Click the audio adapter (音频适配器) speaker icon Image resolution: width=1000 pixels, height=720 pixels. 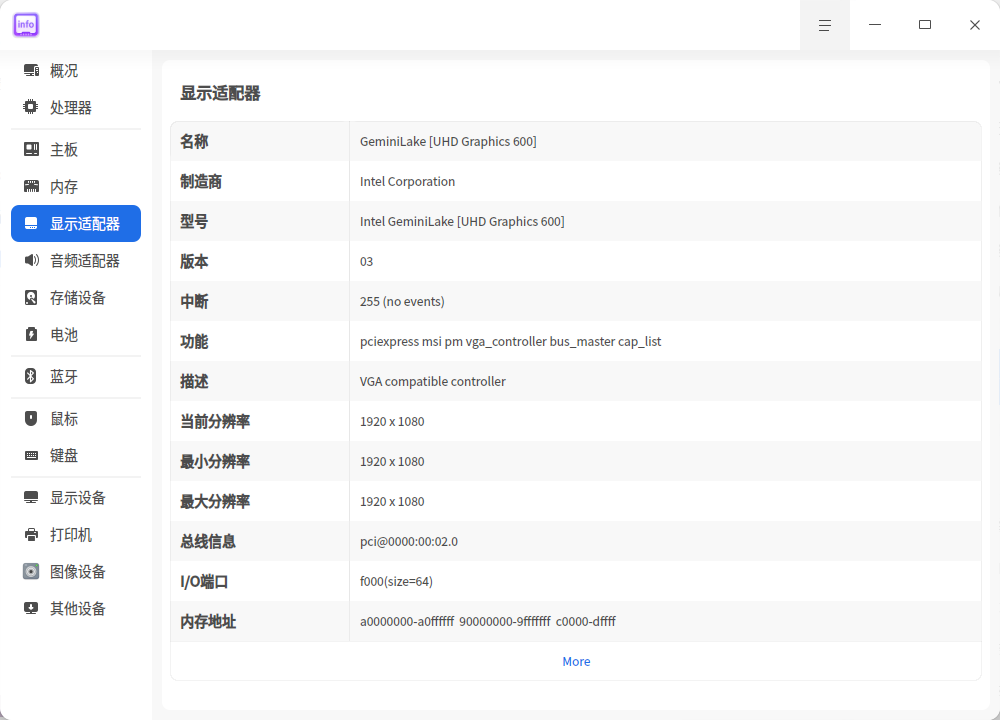[31, 260]
